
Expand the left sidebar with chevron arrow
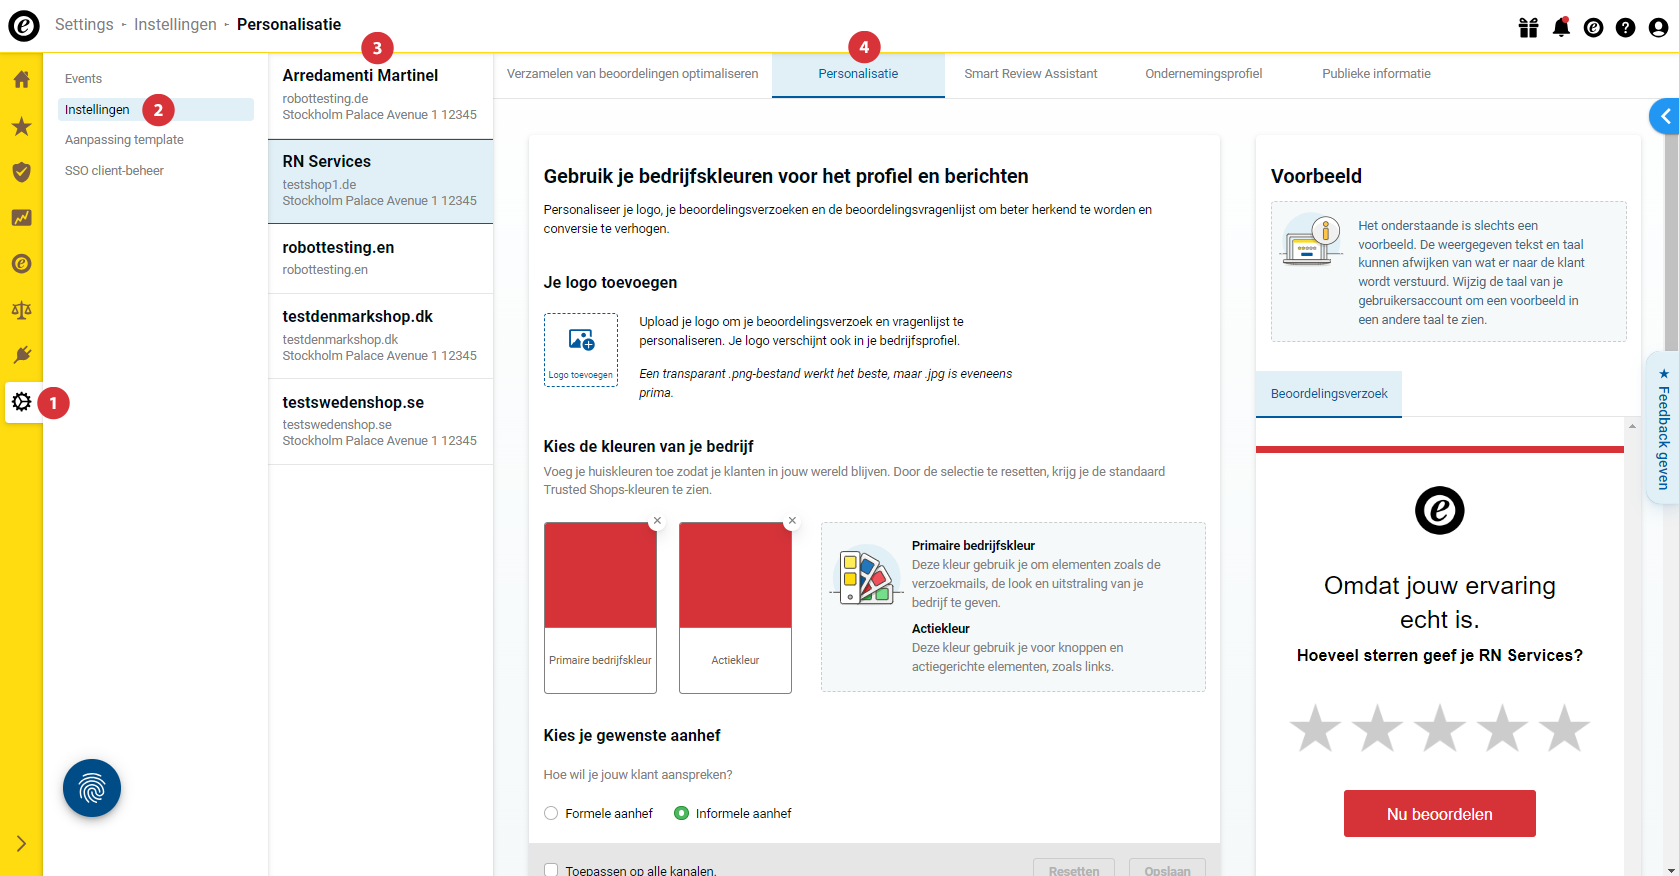click(21, 843)
